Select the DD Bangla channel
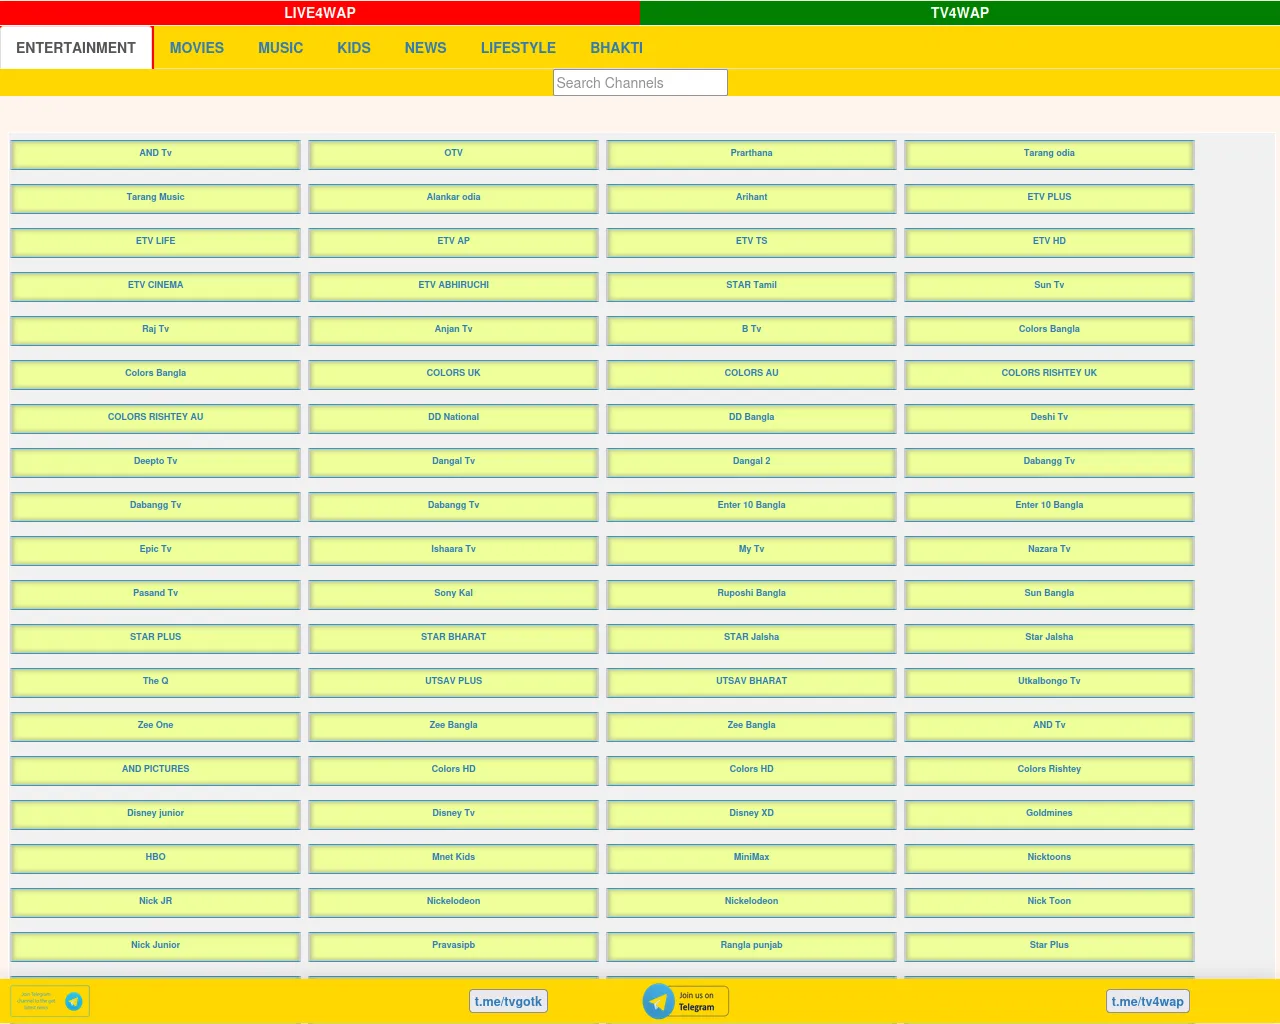 [752, 418]
